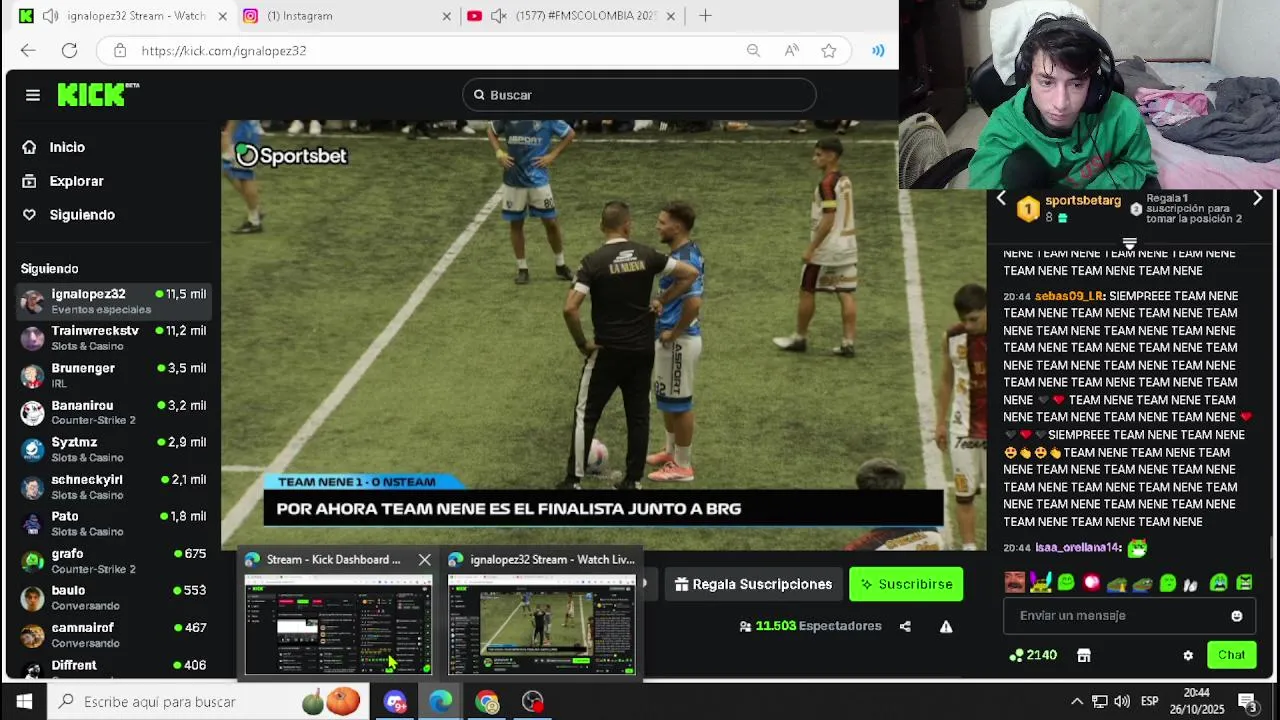This screenshot has height=720, width=1280.
Task: Unmute the YouTube tab audio icon
Action: click(498, 16)
